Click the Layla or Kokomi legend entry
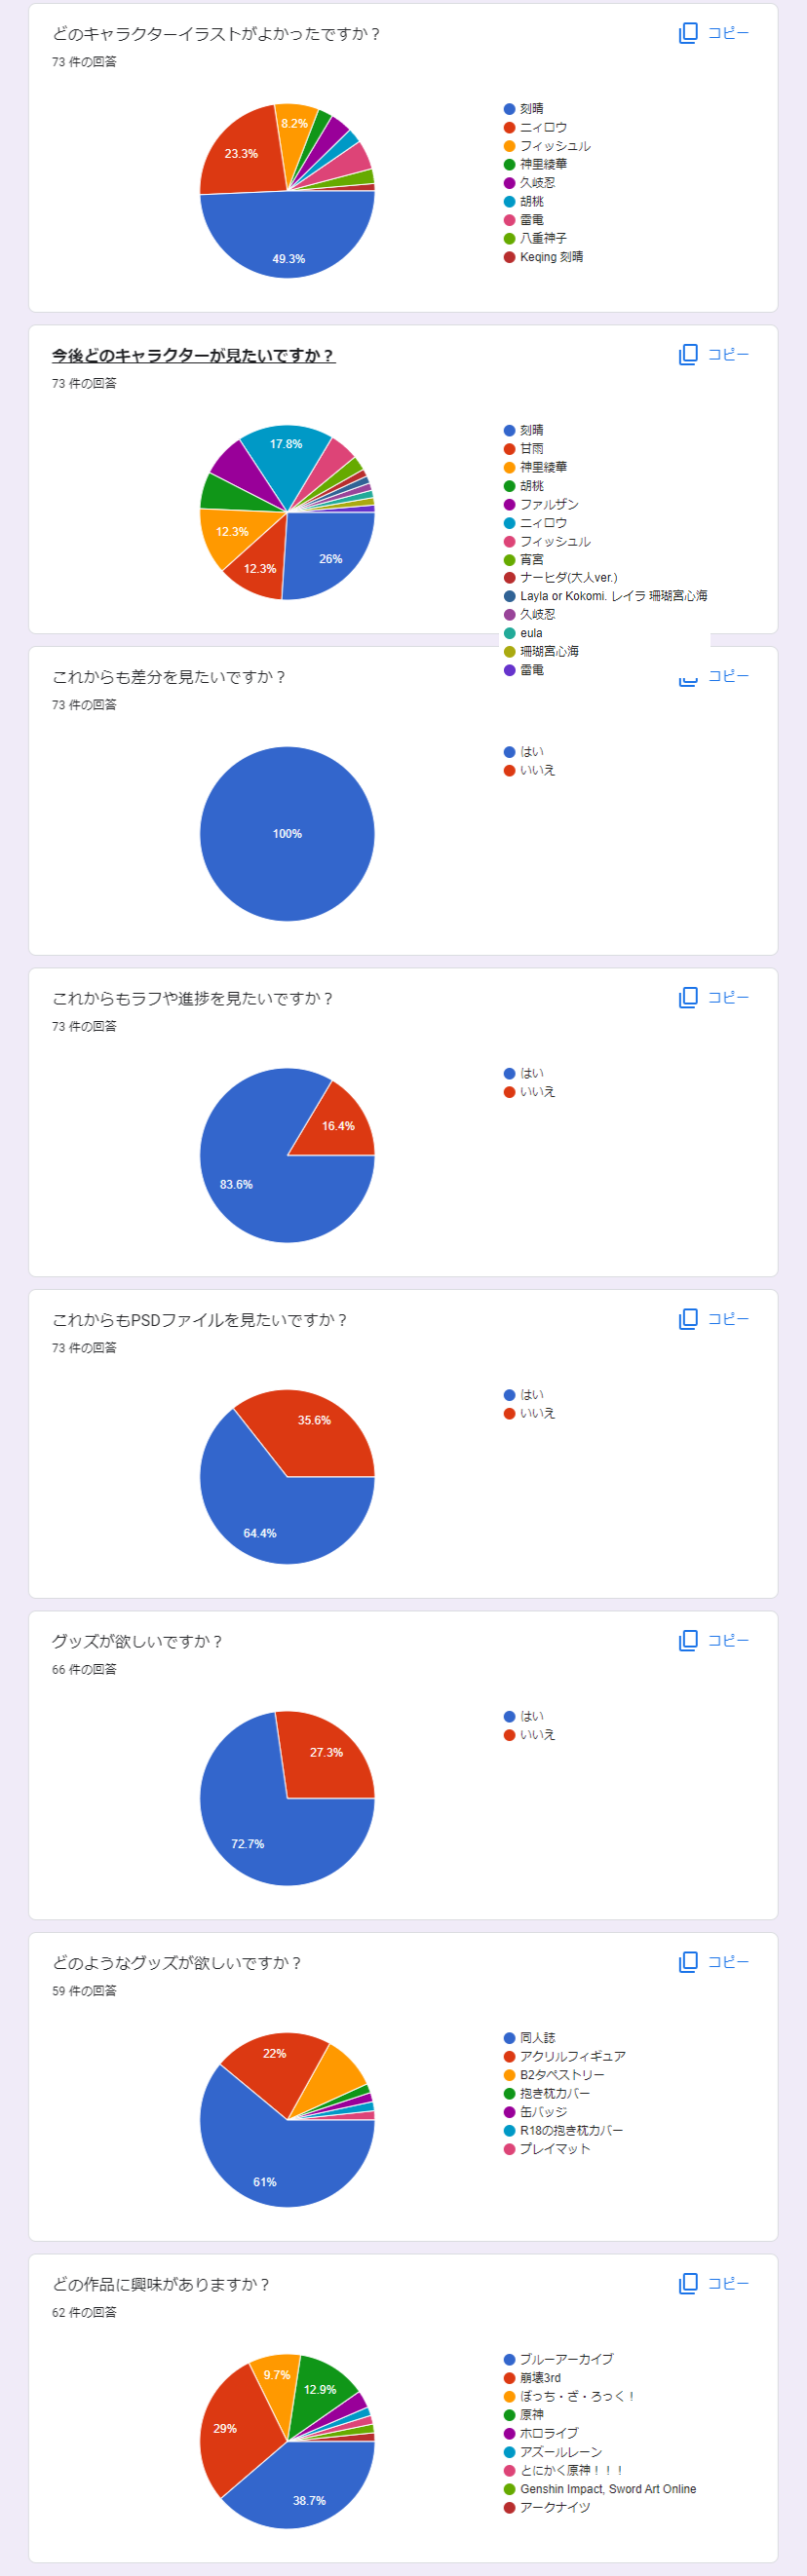807x2576 pixels. coord(612,596)
